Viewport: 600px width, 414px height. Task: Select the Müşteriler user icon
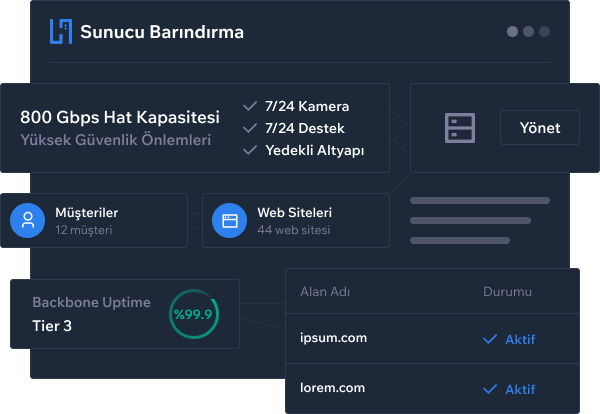(x=28, y=220)
